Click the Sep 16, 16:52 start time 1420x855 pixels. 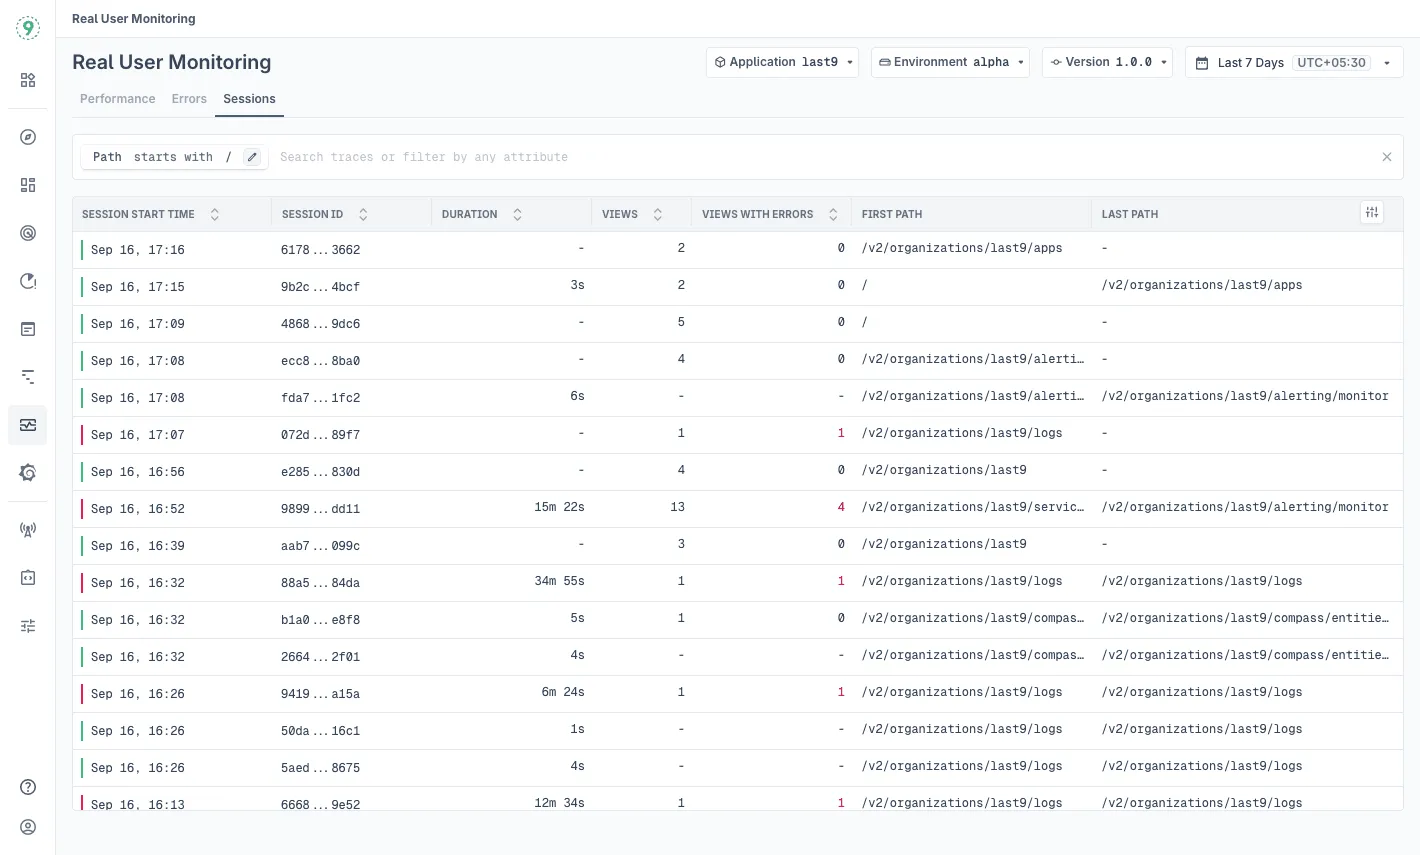pyautogui.click(x=138, y=509)
